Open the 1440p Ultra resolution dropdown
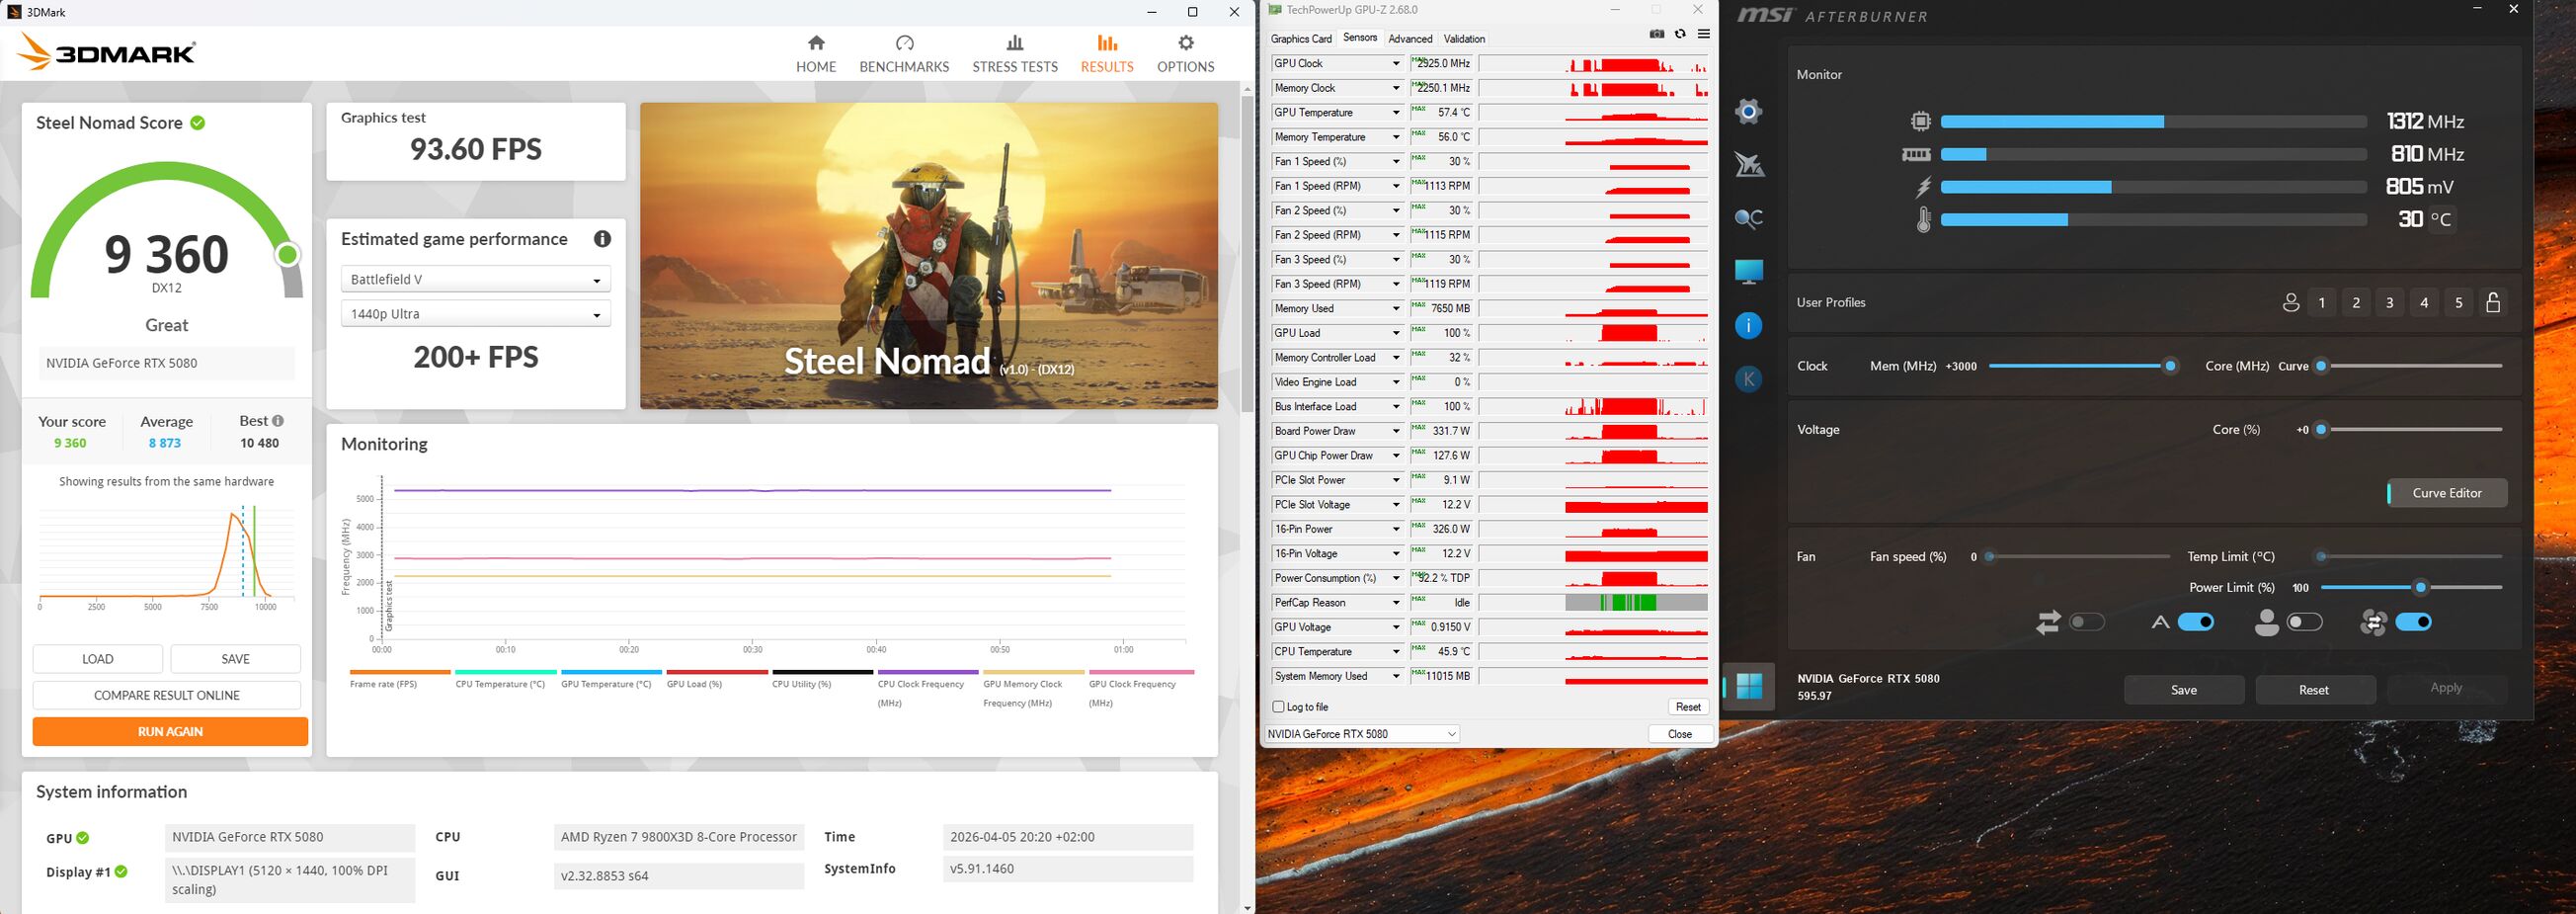Viewport: 2576px width, 914px height. pyautogui.click(x=475, y=314)
